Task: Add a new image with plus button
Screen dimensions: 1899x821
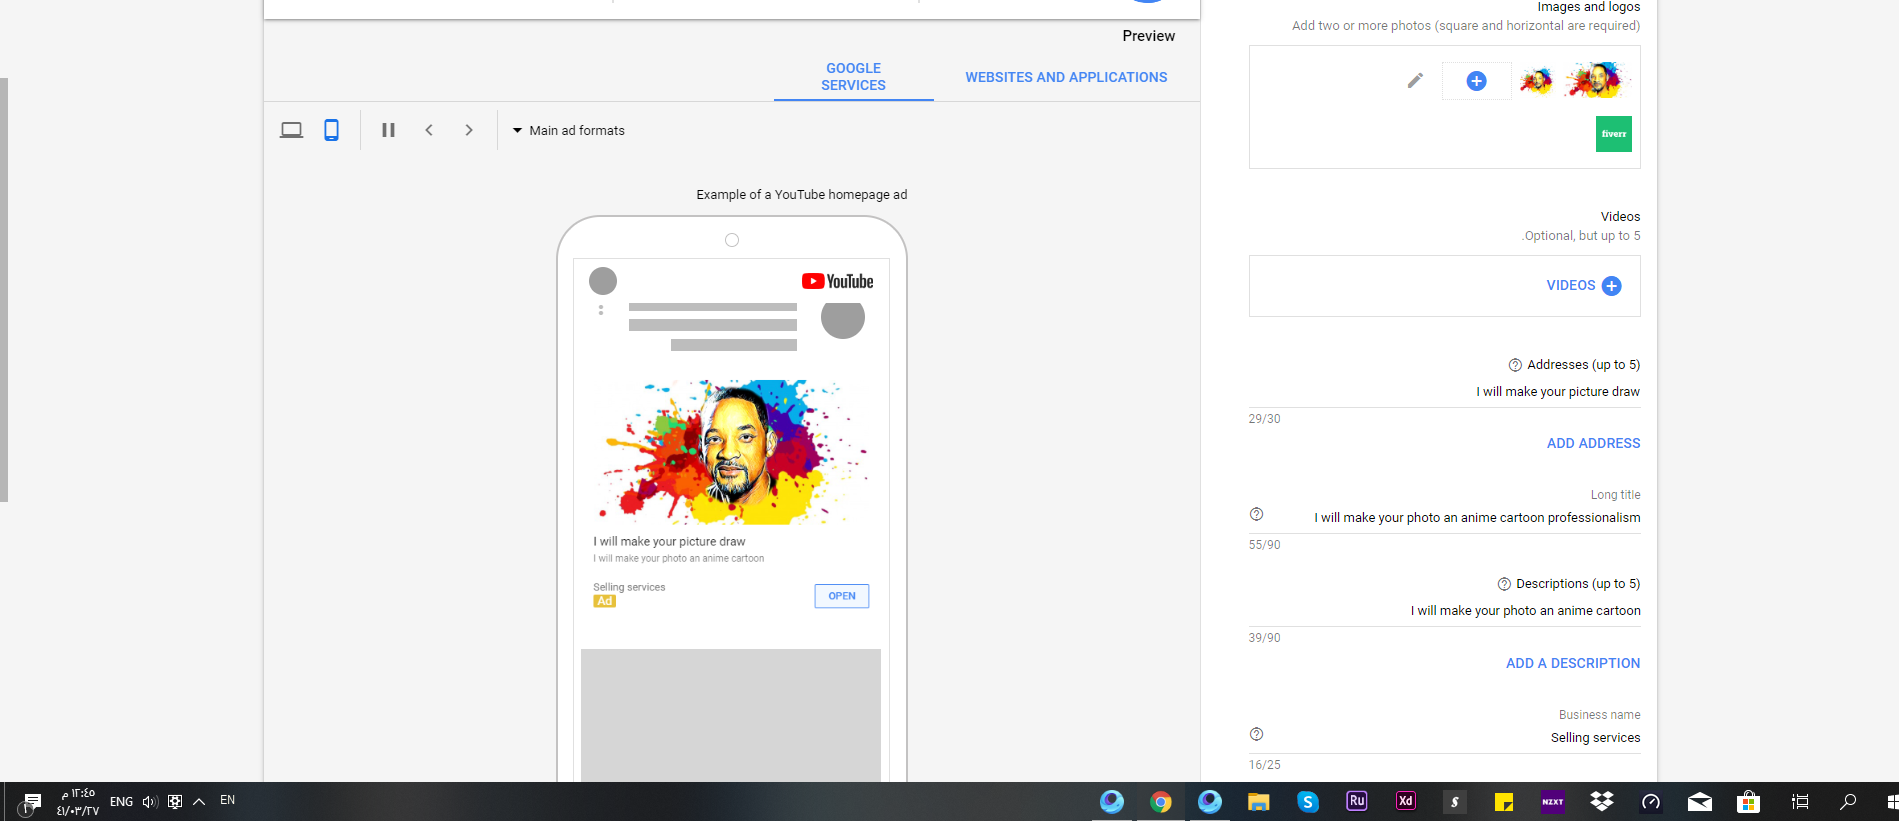Action: [x=1476, y=81]
